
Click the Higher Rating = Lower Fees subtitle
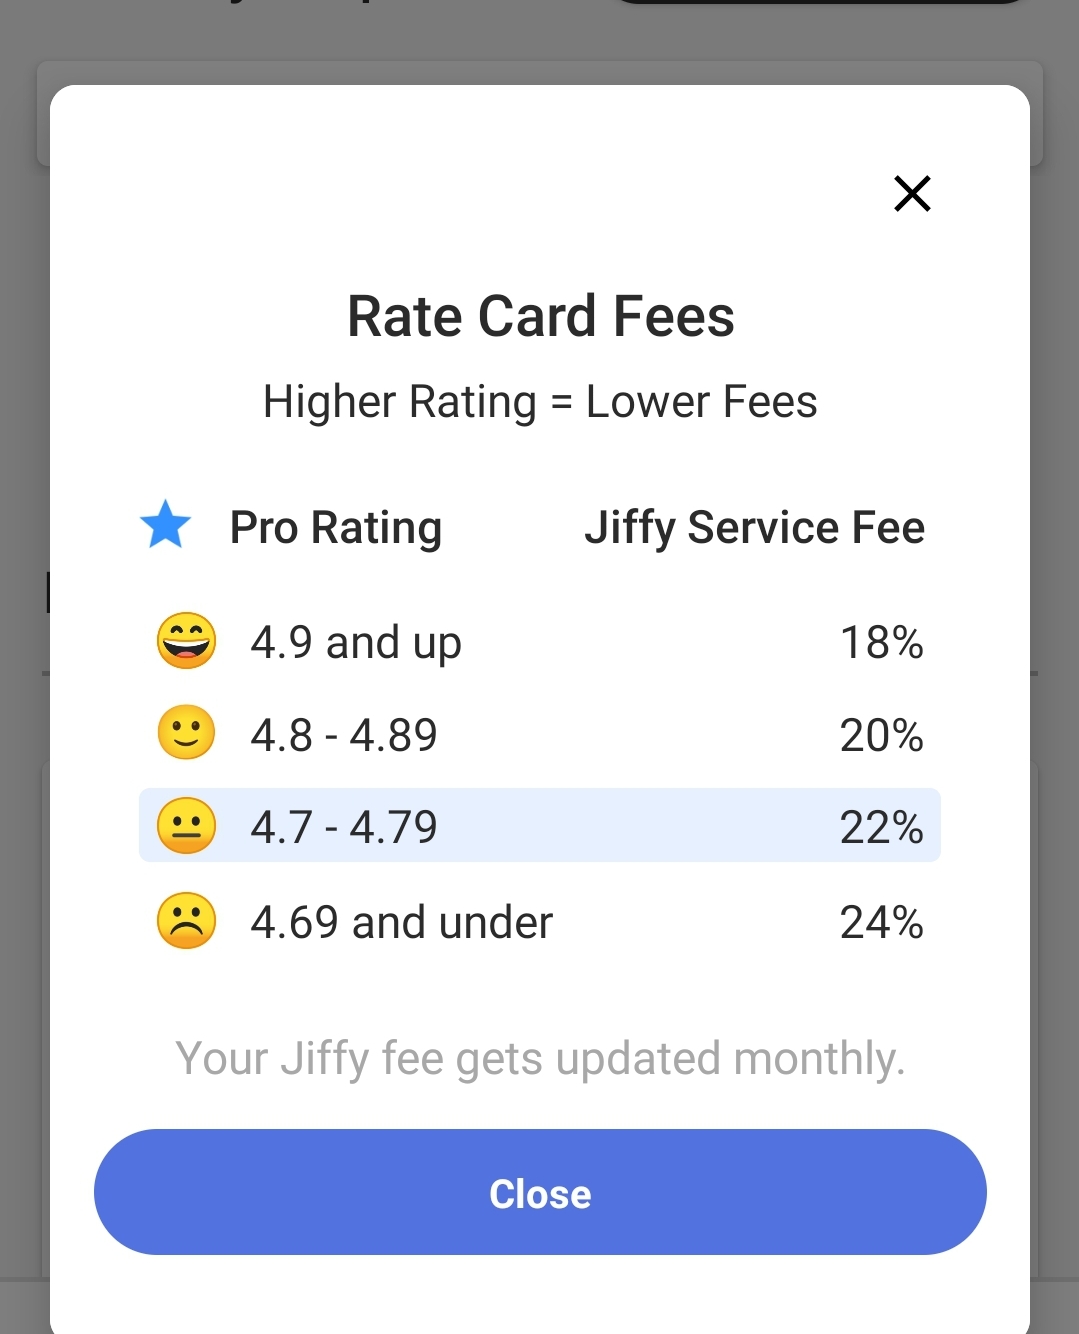tap(540, 402)
